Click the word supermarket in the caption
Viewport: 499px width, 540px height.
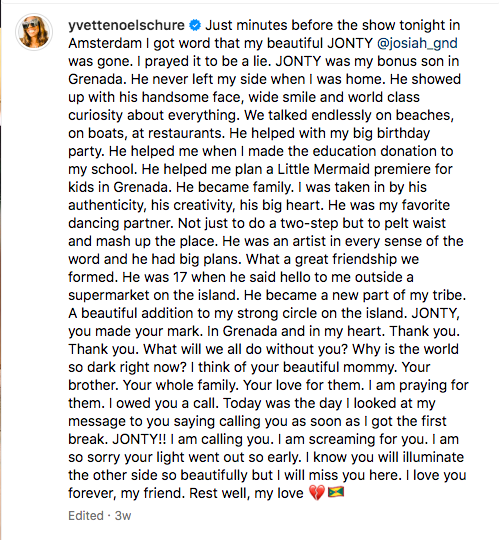(x=109, y=295)
